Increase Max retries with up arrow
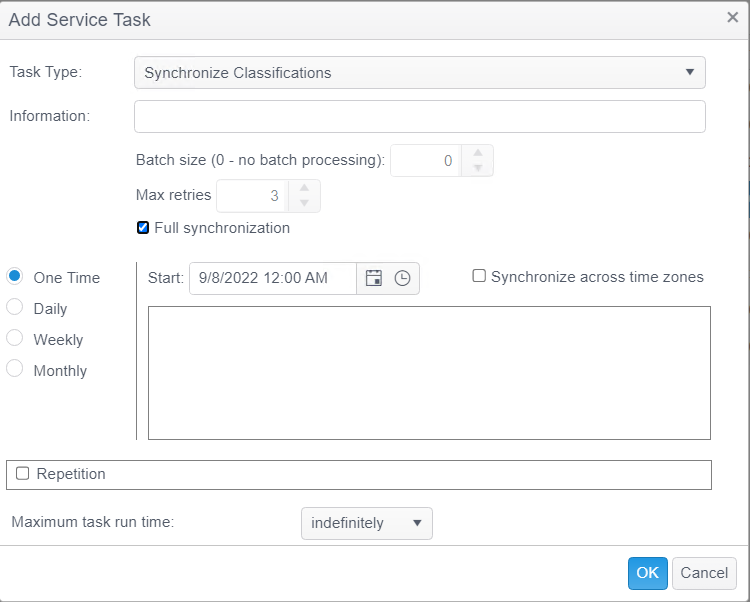750x602 pixels. [304, 188]
